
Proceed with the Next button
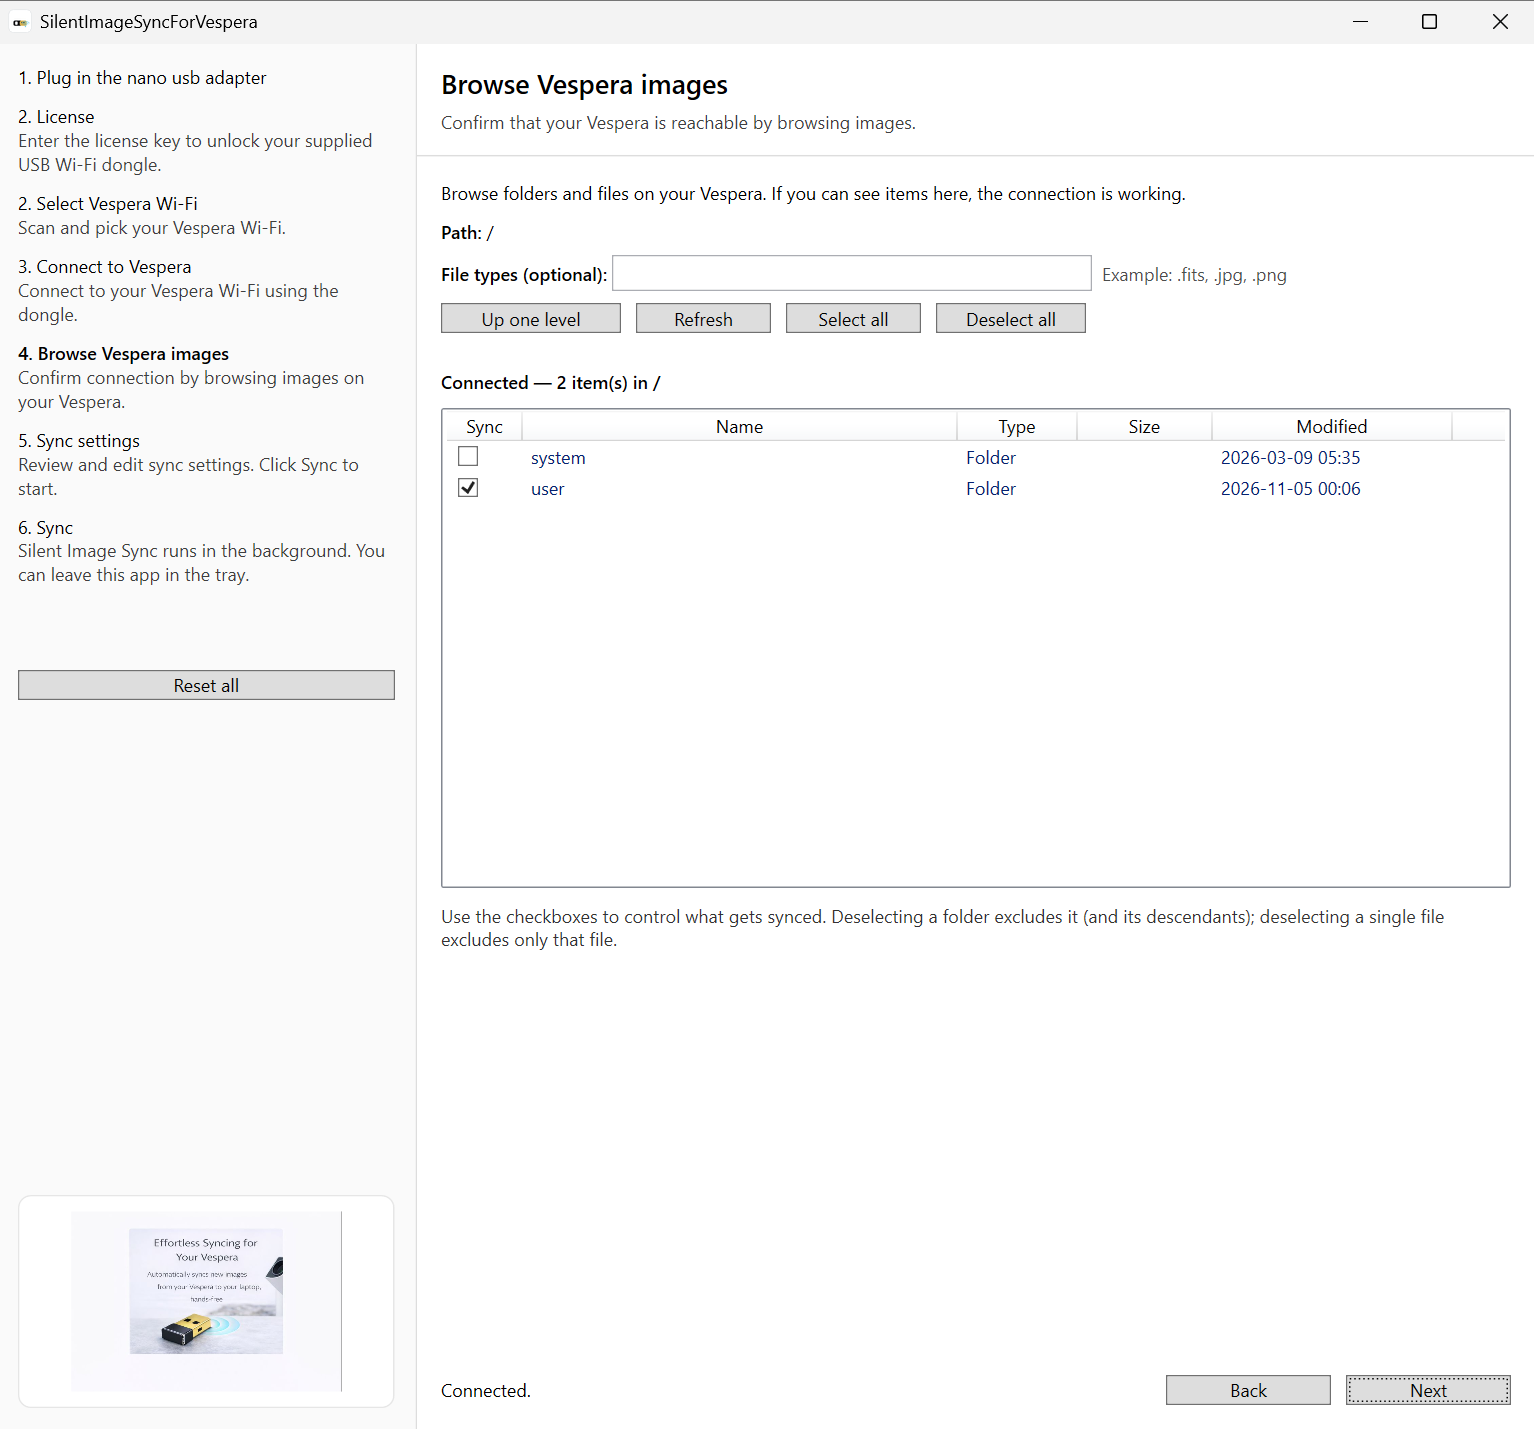pyautogui.click(x=1428, y=1390)
